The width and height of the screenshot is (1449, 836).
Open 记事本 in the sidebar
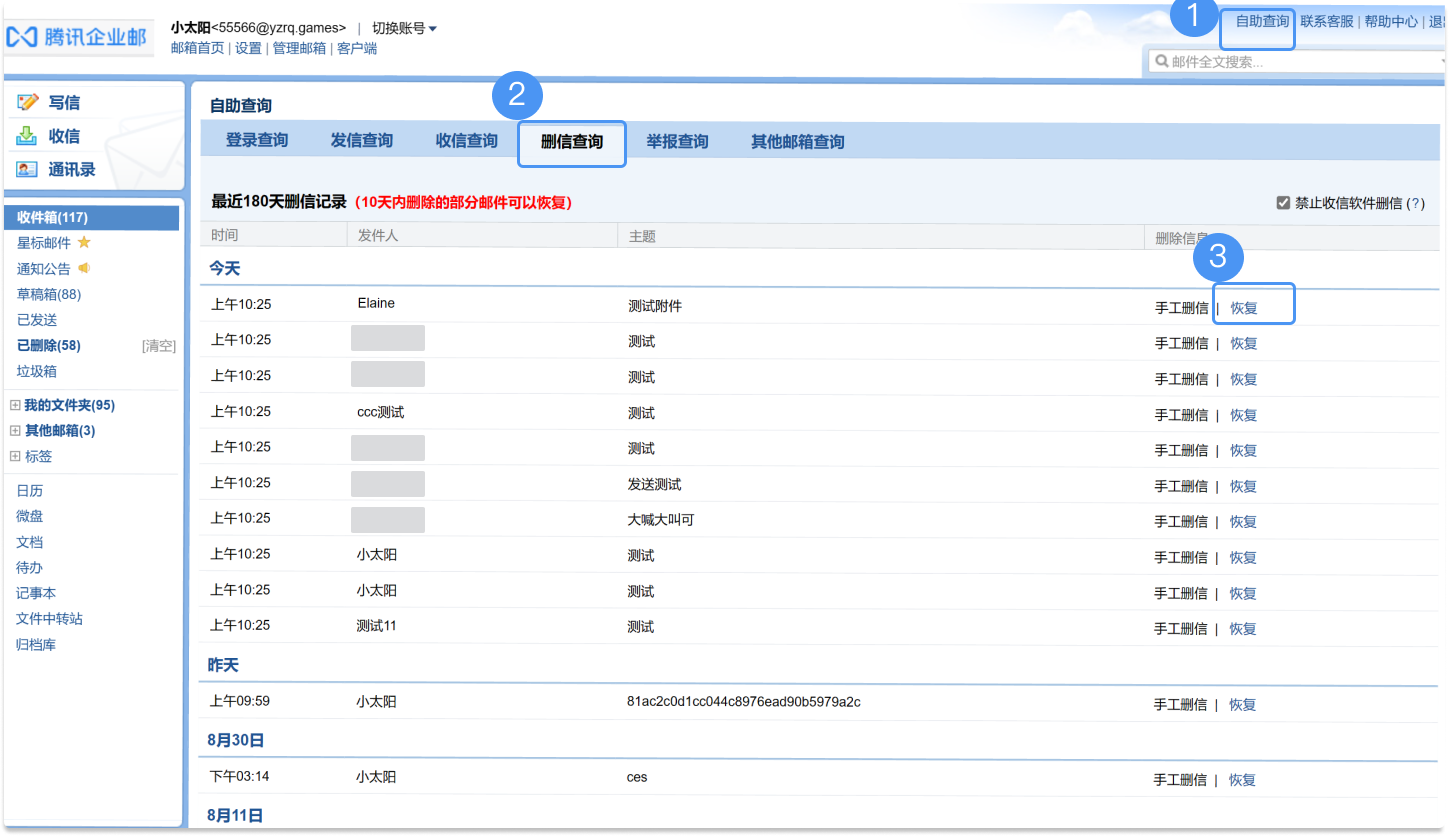click(37, 593)
